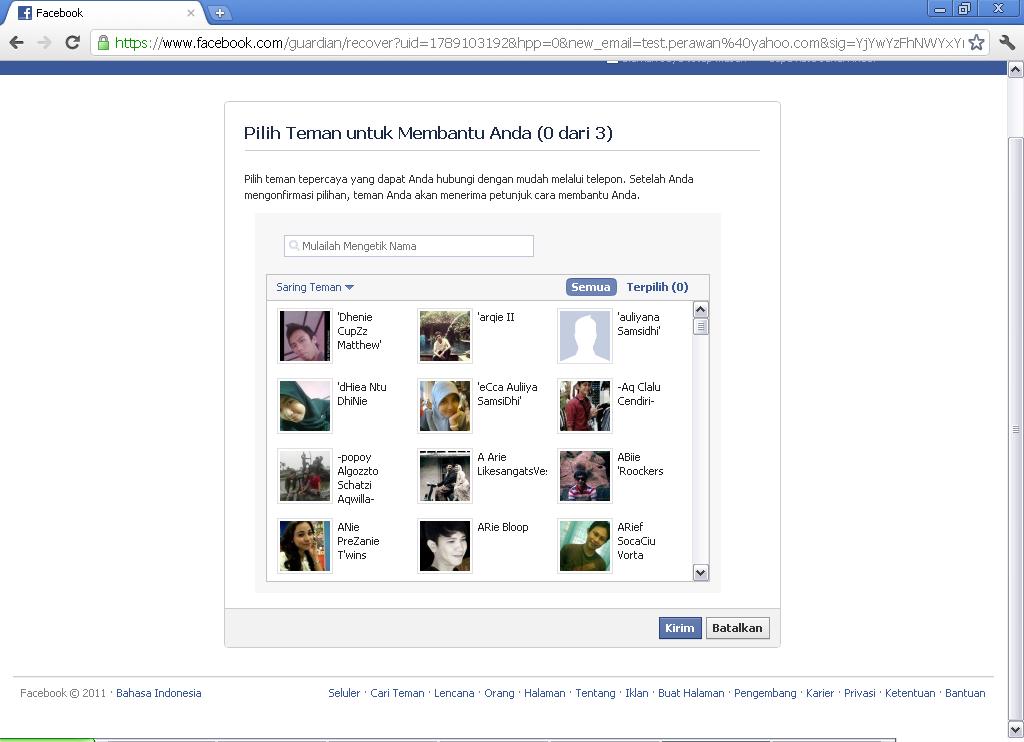Click the name text 'auliyana Samsidhi'
This screenshot has width=1024, height=742.
tap(639, 324)
